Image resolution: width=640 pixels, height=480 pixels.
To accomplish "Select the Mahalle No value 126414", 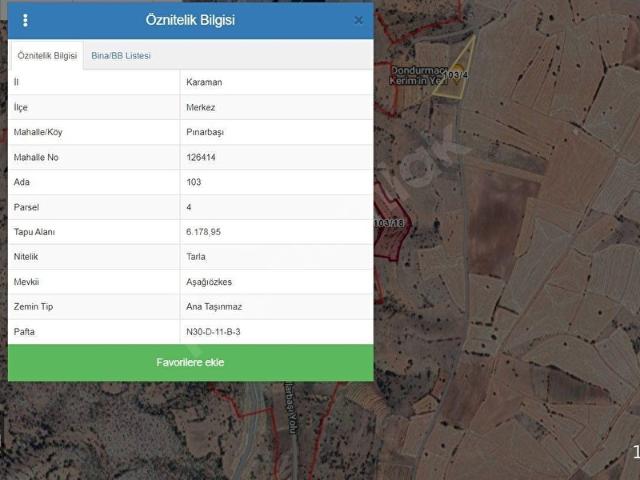I will point(201,157).
